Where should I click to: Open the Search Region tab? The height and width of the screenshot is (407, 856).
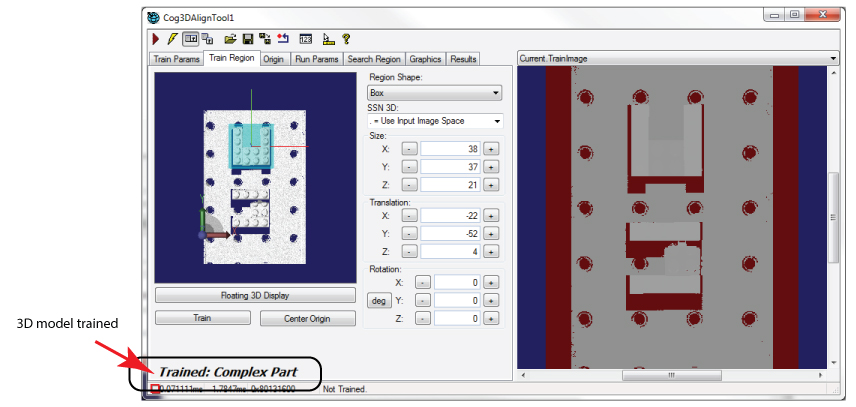tap(373, 60)
